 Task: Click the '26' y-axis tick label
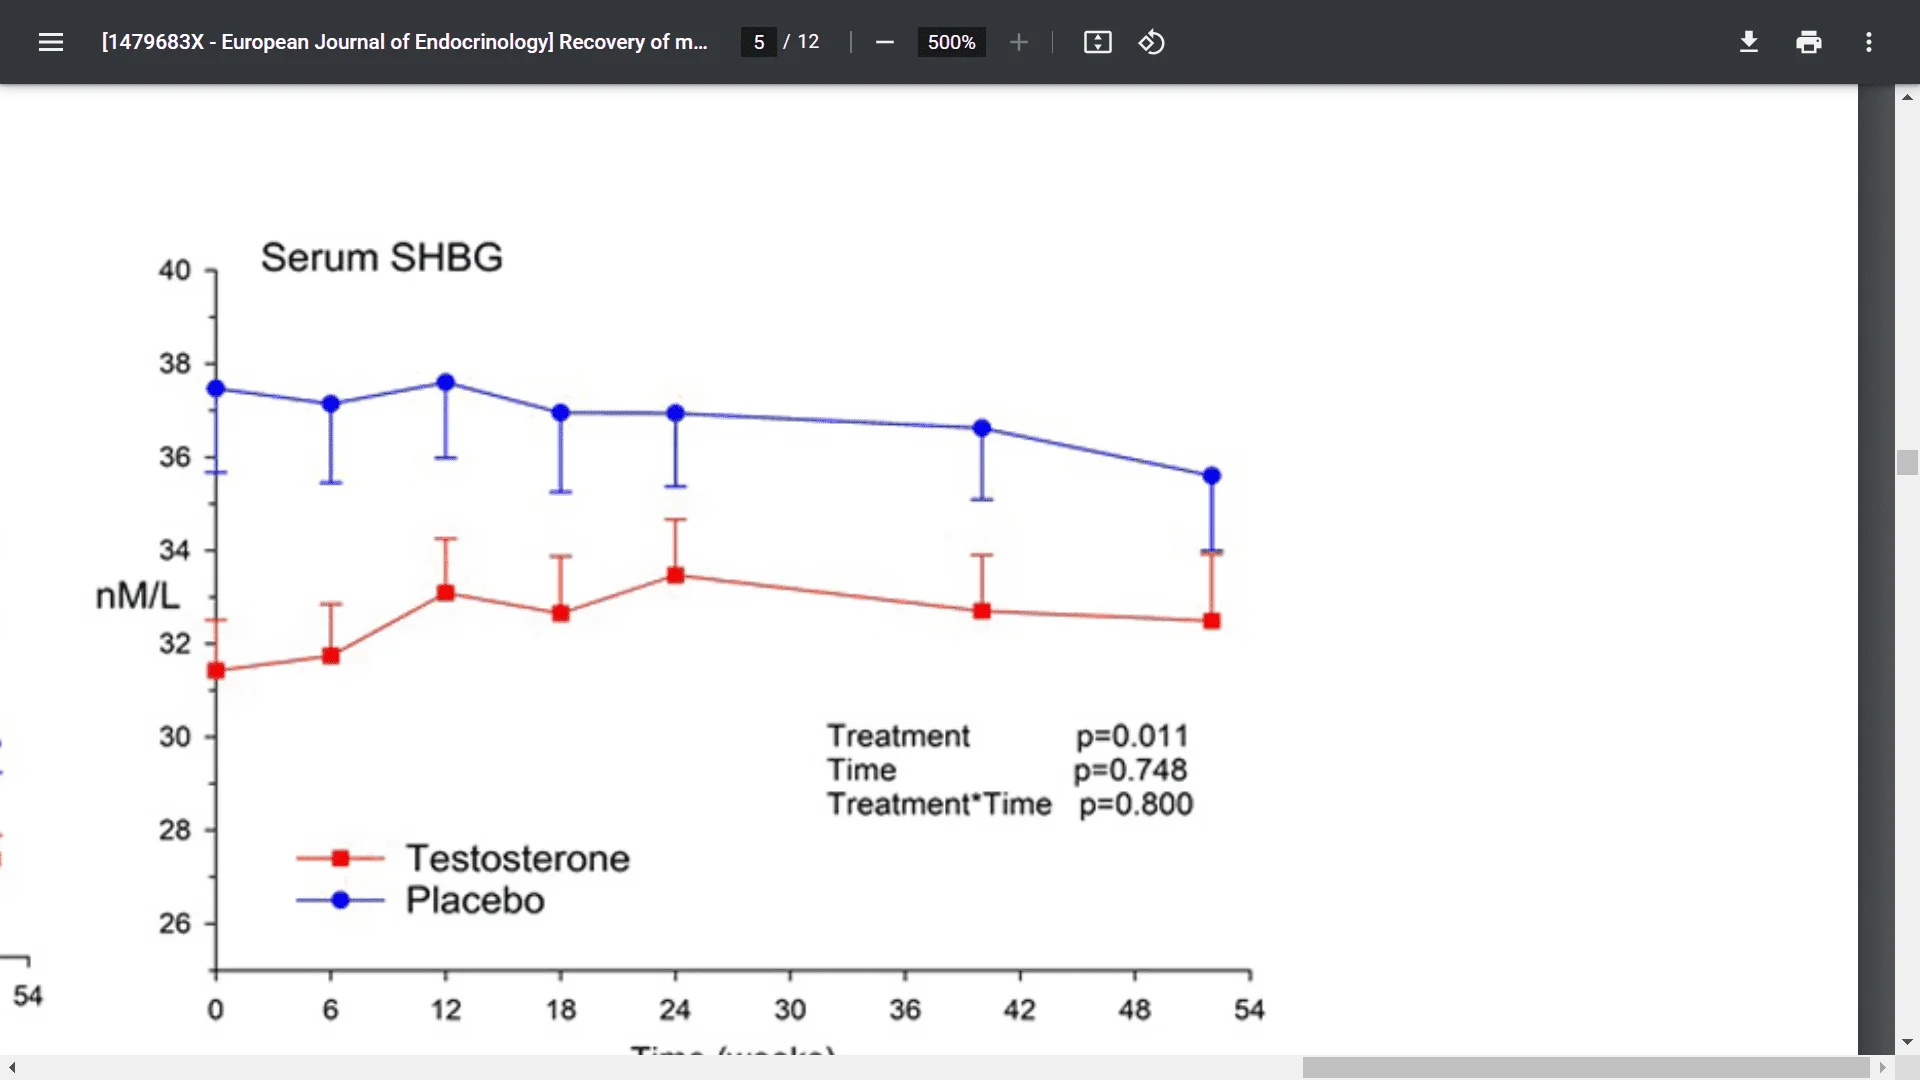(174, 923)
